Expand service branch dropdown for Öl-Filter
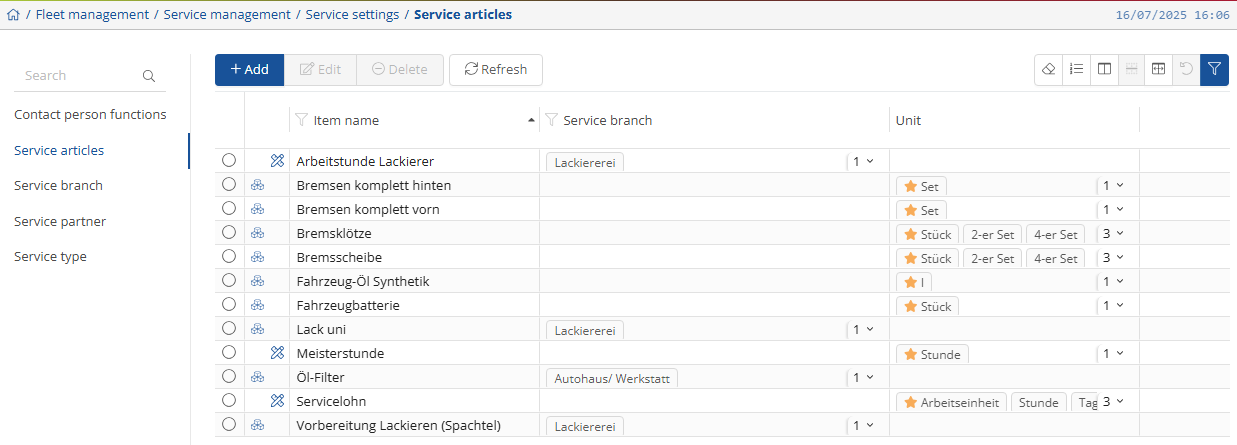The width and height of the screenshot is (1237, 445). click(x=863, y=377)
